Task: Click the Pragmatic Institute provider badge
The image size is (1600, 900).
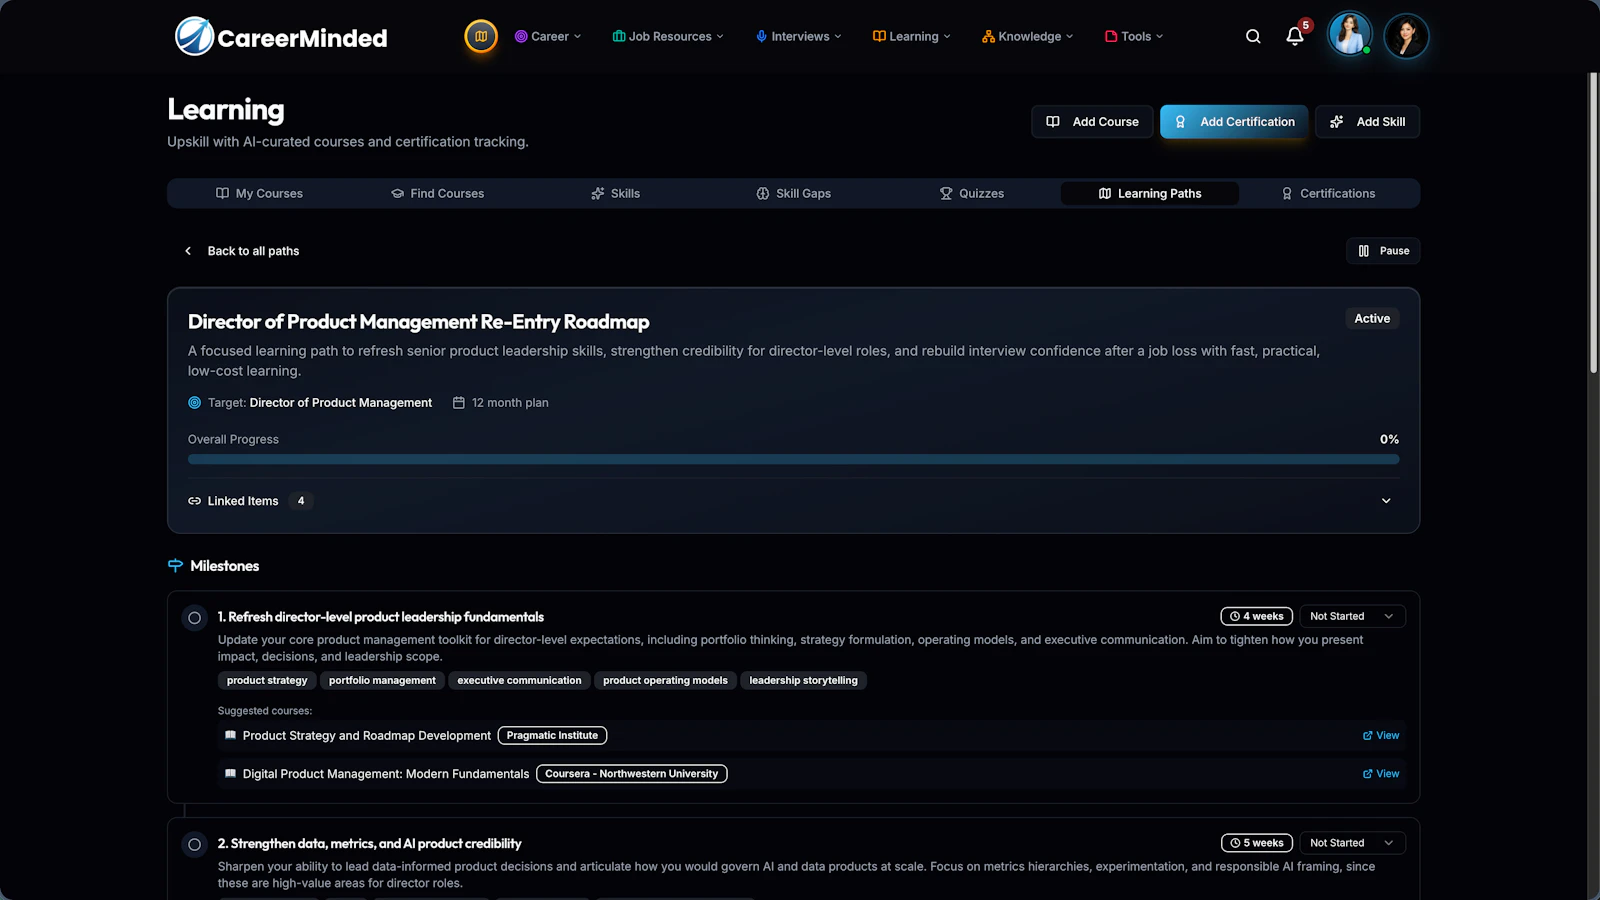Action: [x=552, y=735]
